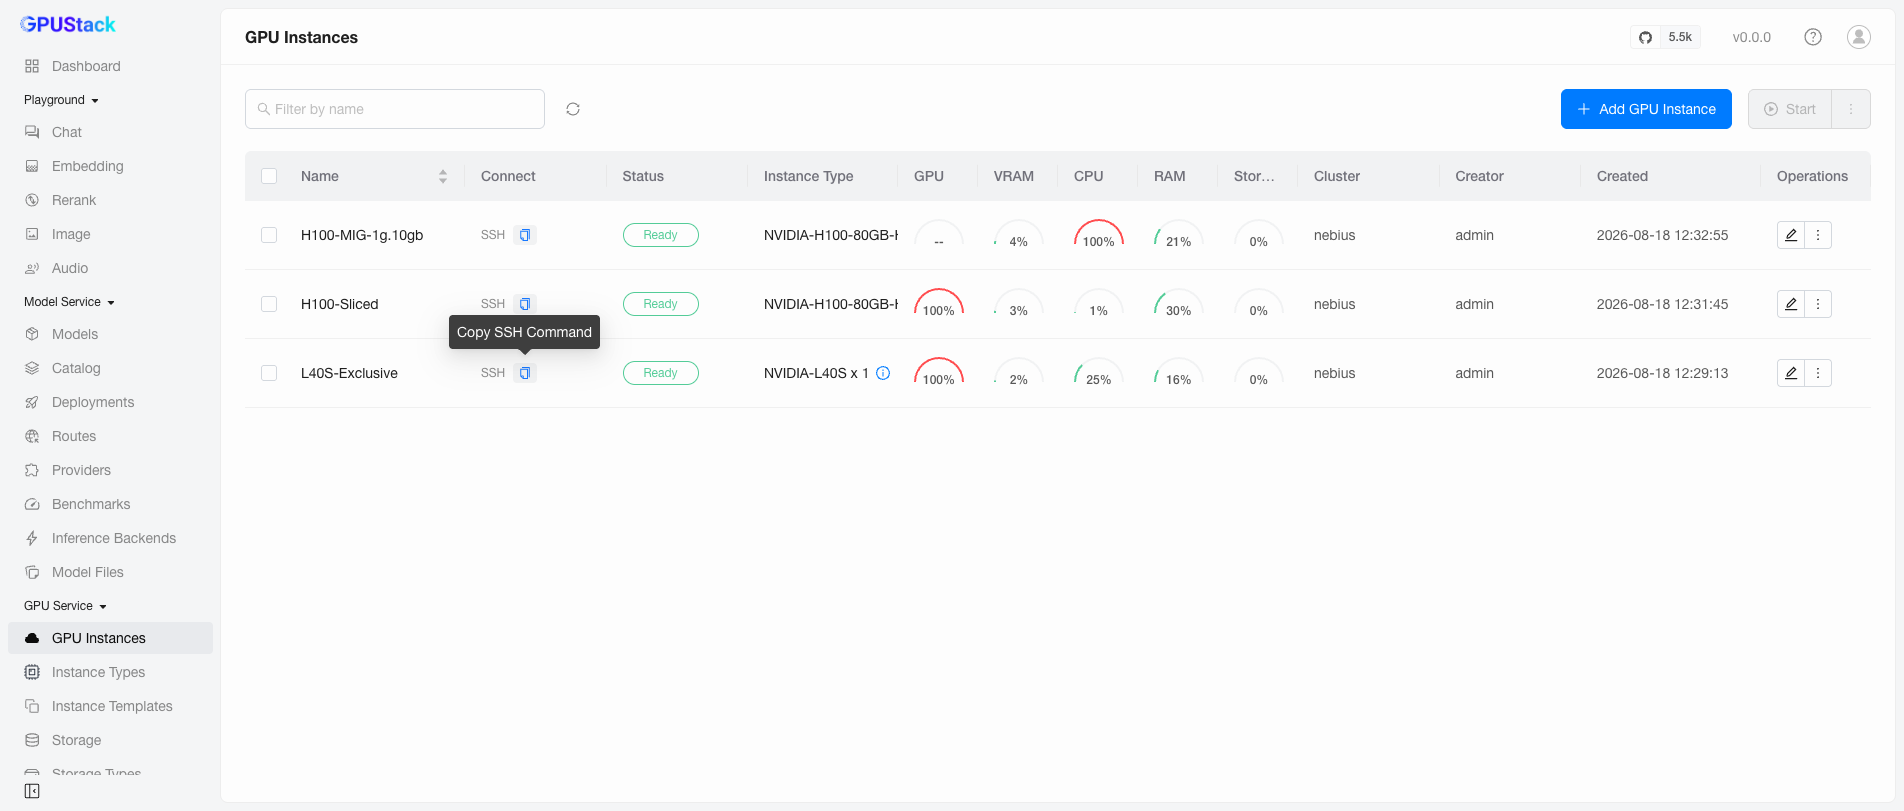Click the GPUStack logo
The width and height of the screenshot is (1904, 811).
click(x=68, y=24)
